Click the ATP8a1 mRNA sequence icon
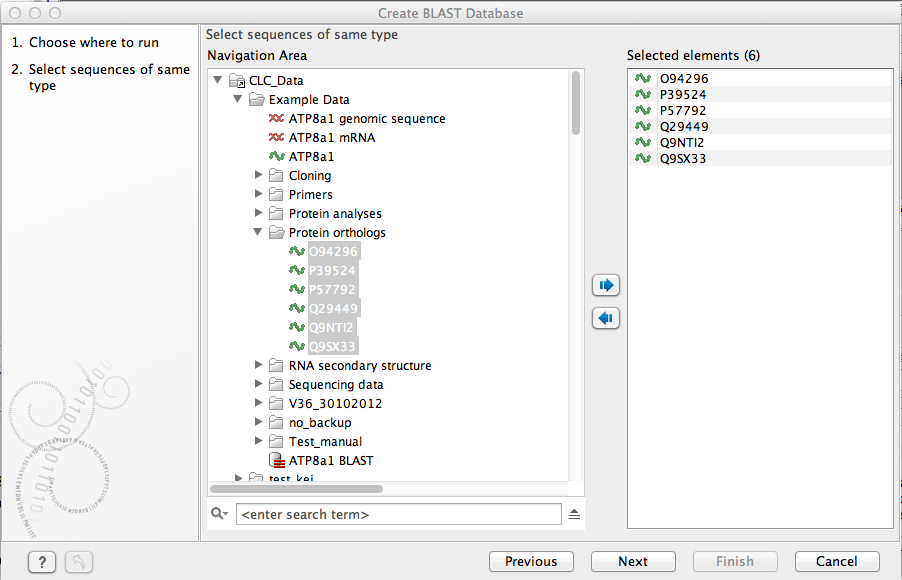This screenshot has width=902, height=580. click(277, 138)
